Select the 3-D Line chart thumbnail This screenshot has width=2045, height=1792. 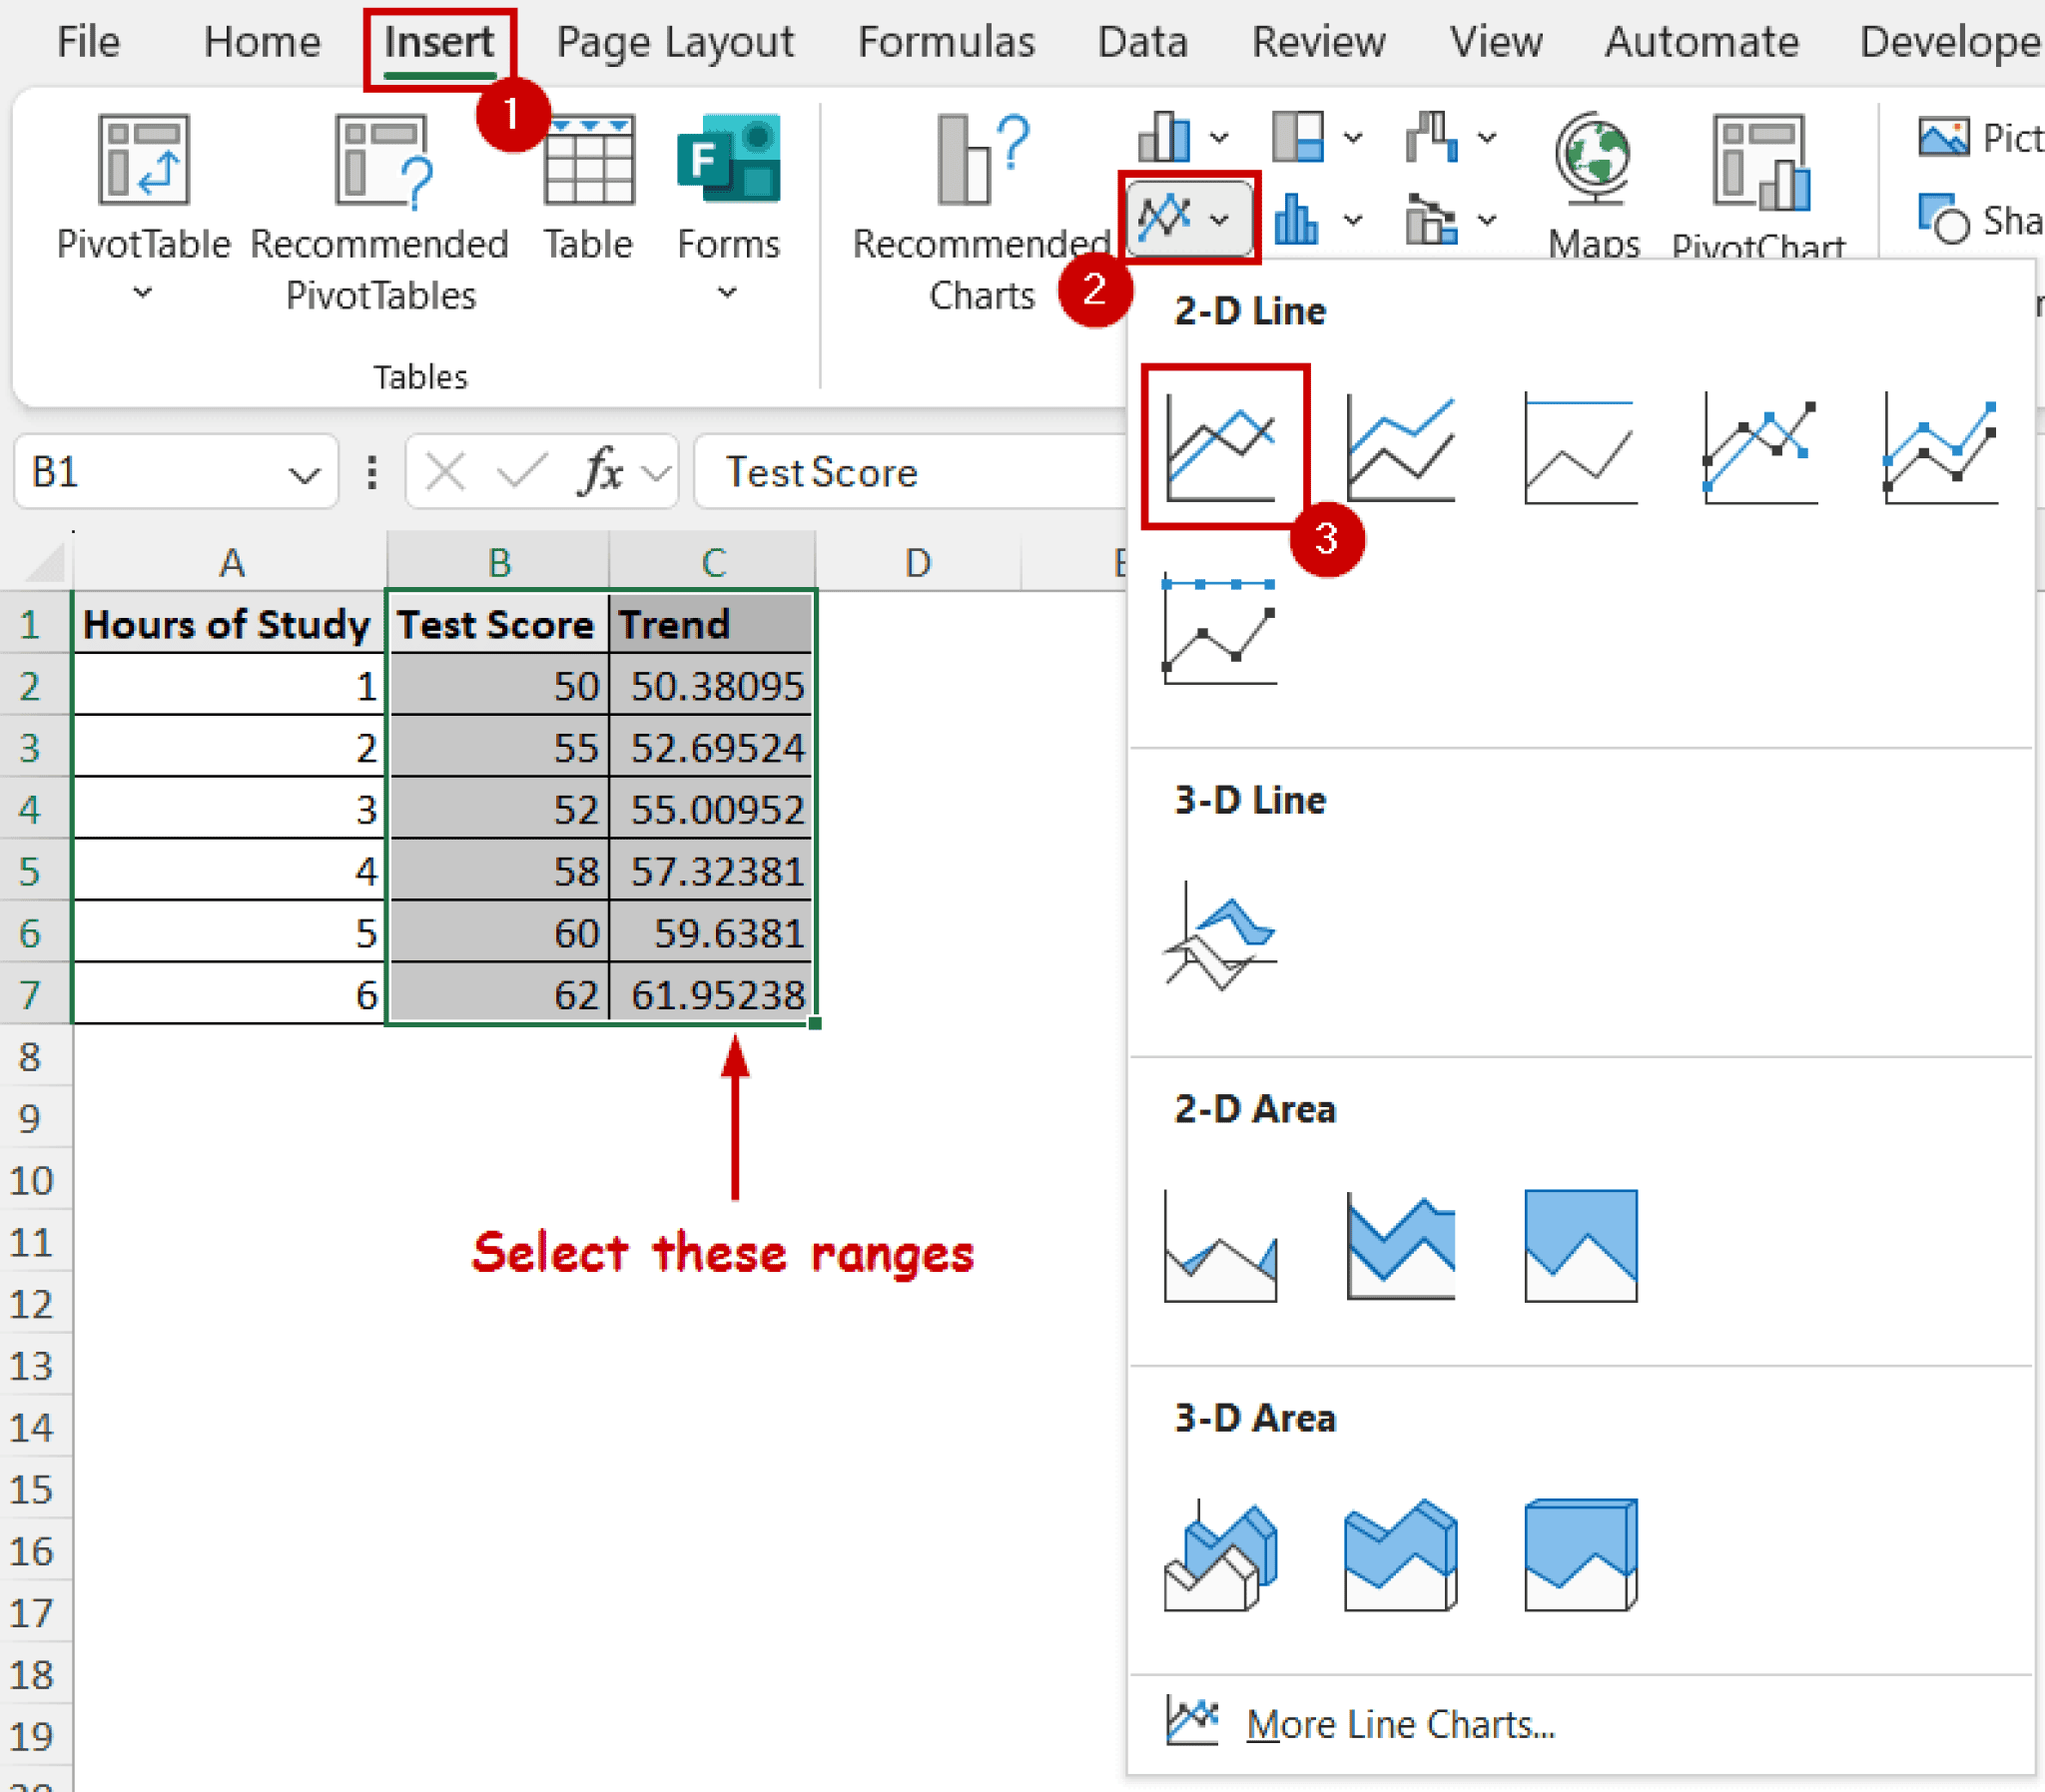[1222, 935]
